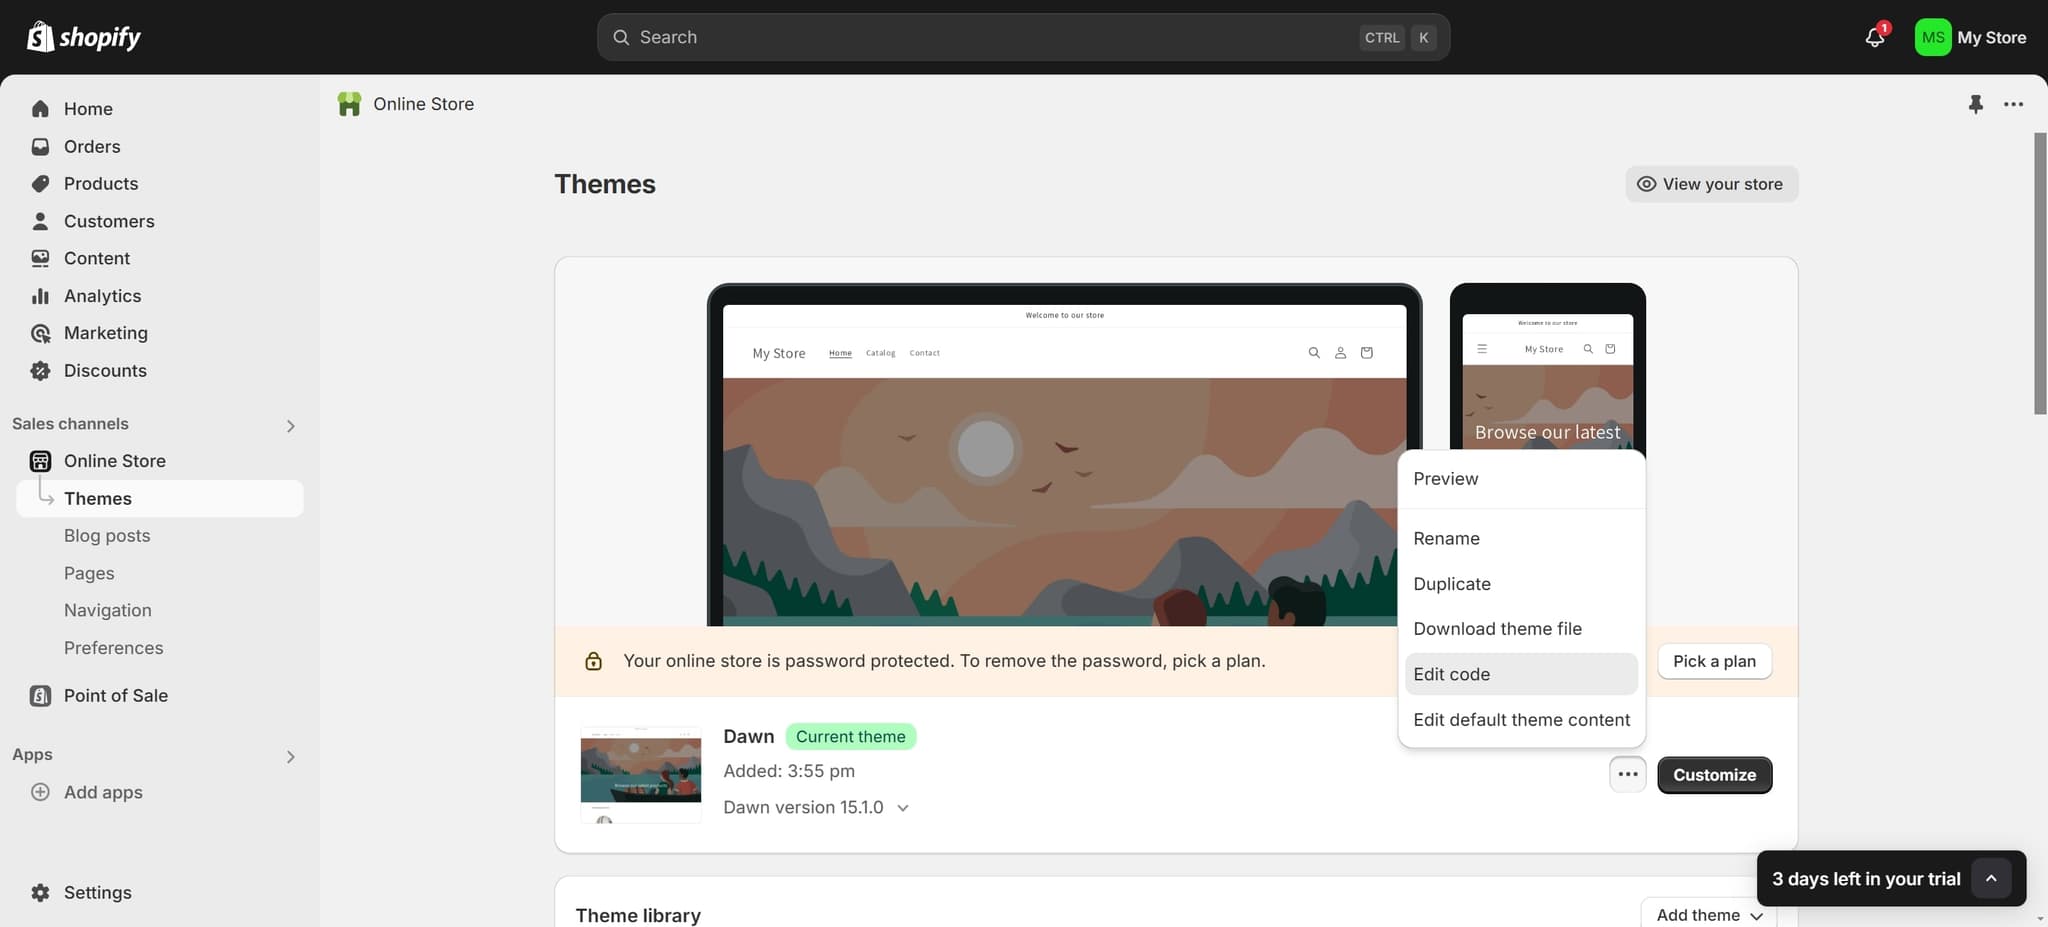Open the notifications bell

[1874, 37]
